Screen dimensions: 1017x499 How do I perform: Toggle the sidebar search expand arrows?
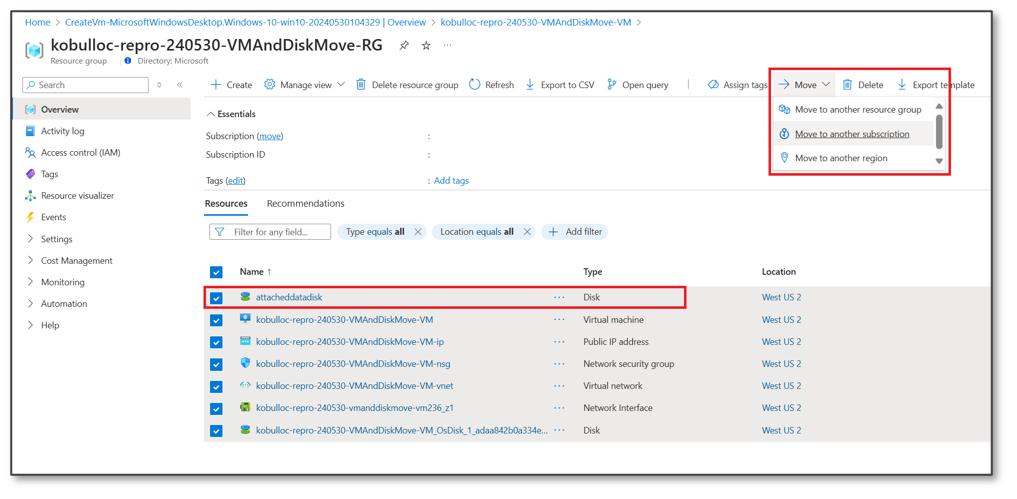pyautogui.click(x=160, y=85)
